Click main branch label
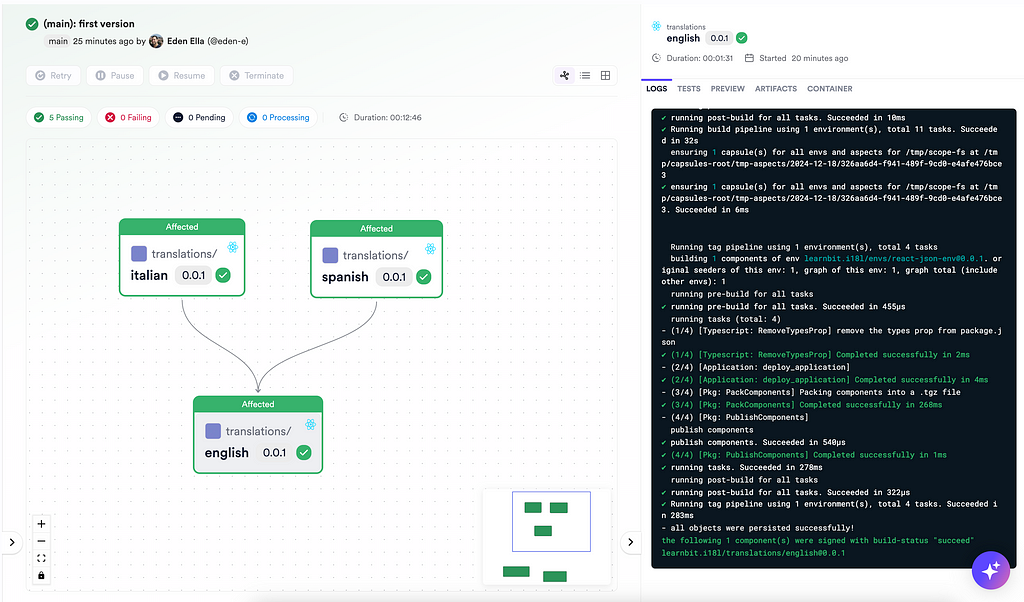Image resolution: width=1024 pixels, height=602 pixels. [58, 41]
